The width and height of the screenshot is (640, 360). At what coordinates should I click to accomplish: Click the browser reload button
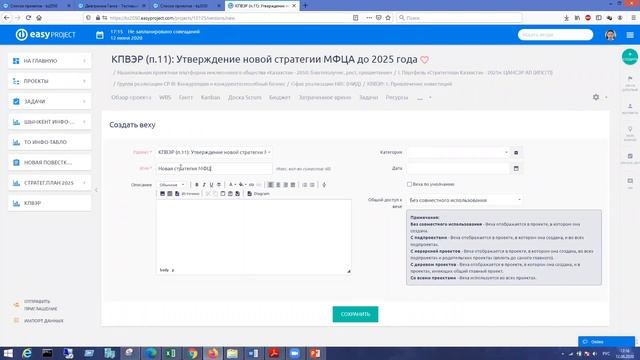(x=28, y=18)
